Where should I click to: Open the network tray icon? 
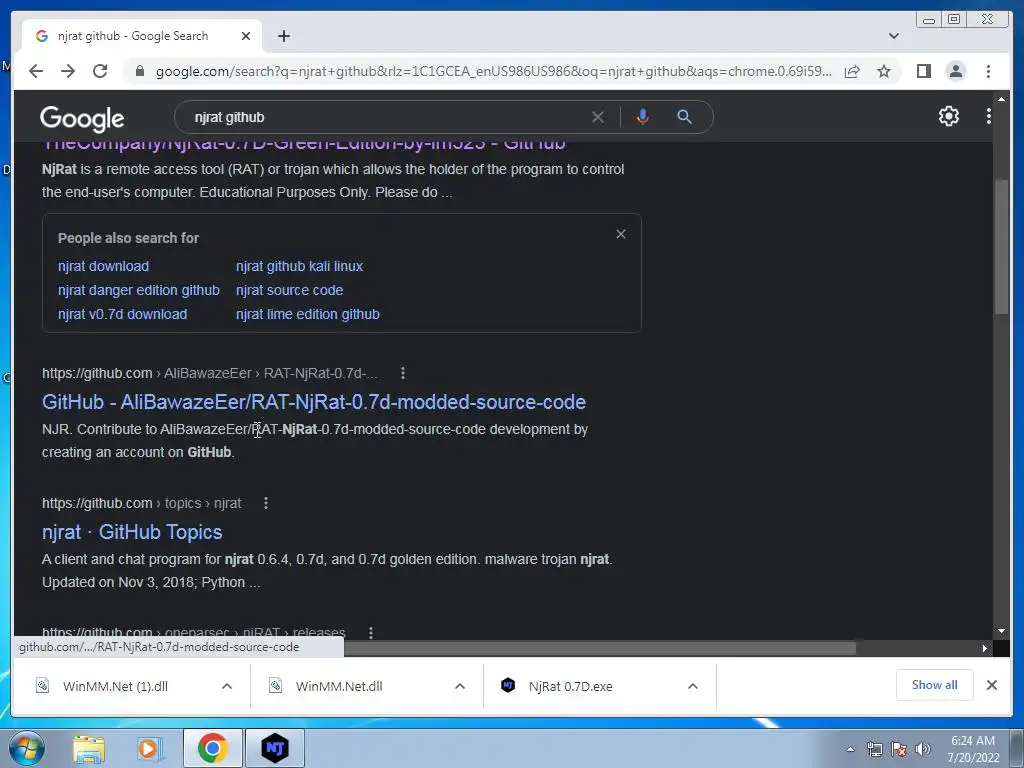(x=874, y=749)
